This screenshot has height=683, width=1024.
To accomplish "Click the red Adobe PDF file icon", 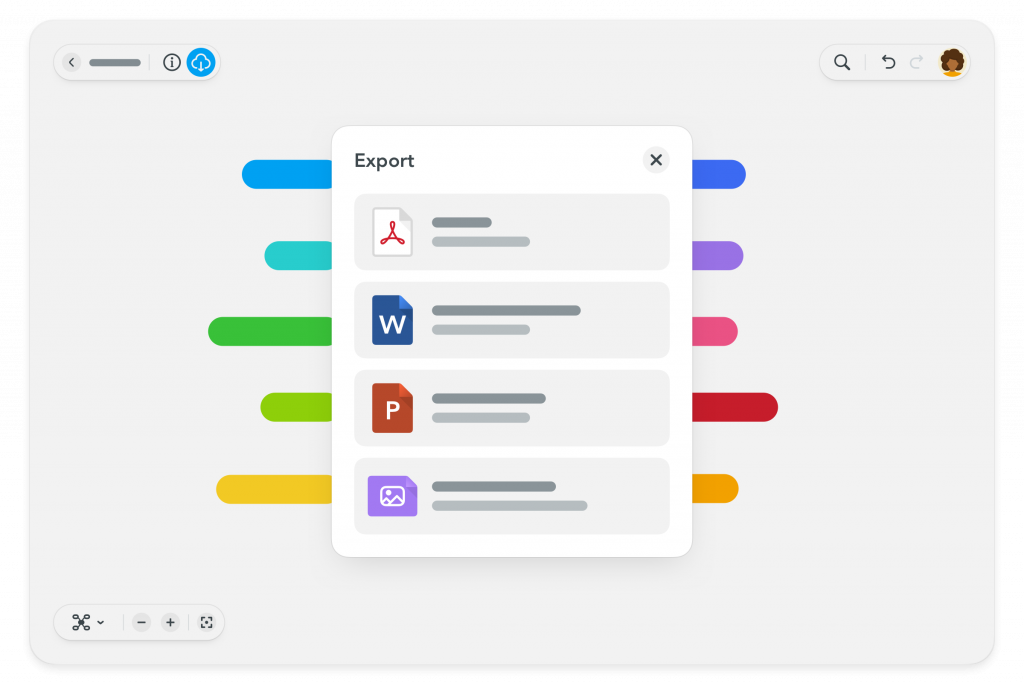I will 392,232.
